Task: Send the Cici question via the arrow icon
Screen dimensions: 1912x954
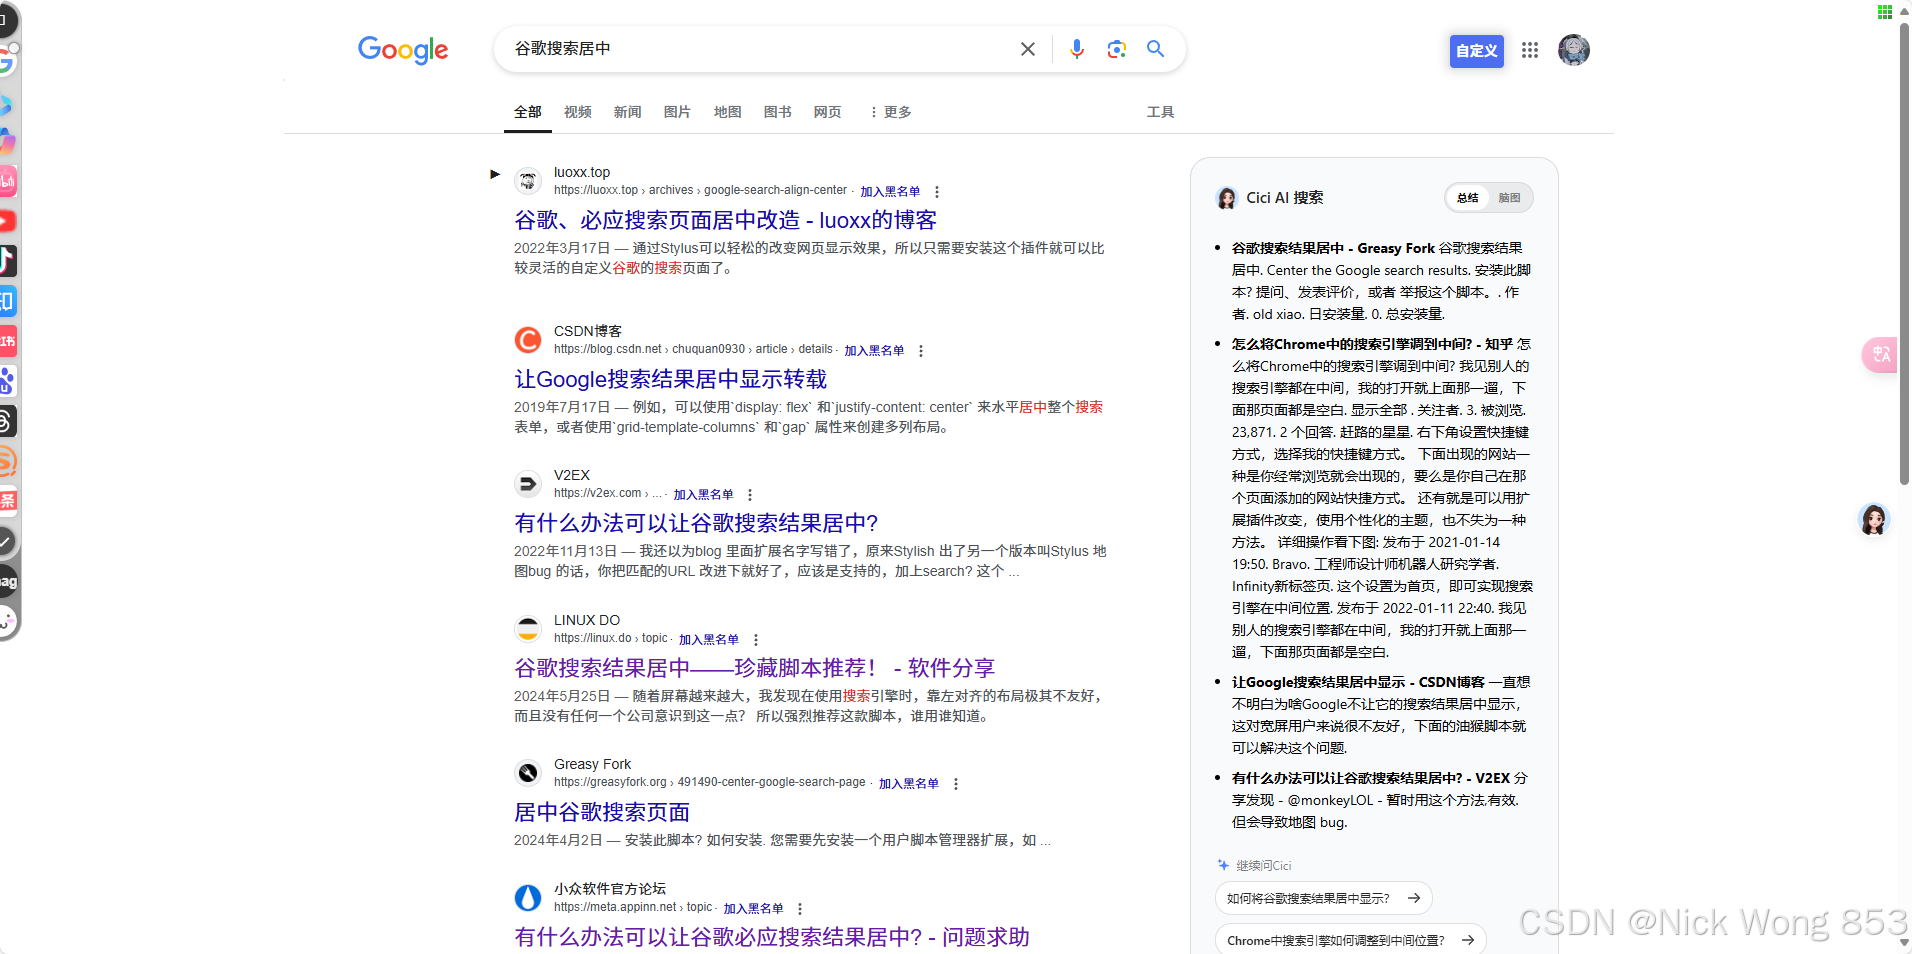Action: click(x=1416, y=898)
